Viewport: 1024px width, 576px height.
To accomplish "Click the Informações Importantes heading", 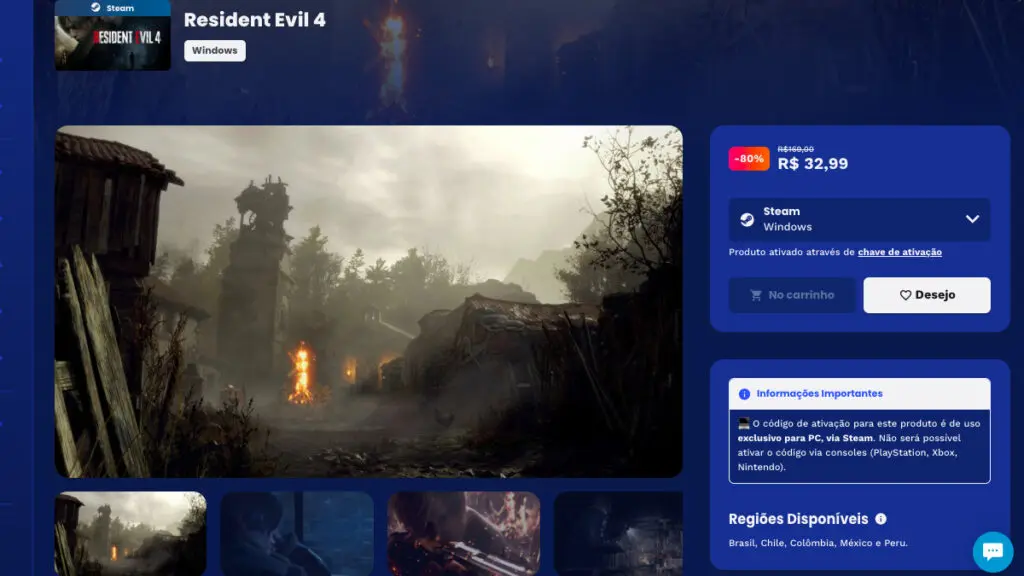I will point(819,394).
